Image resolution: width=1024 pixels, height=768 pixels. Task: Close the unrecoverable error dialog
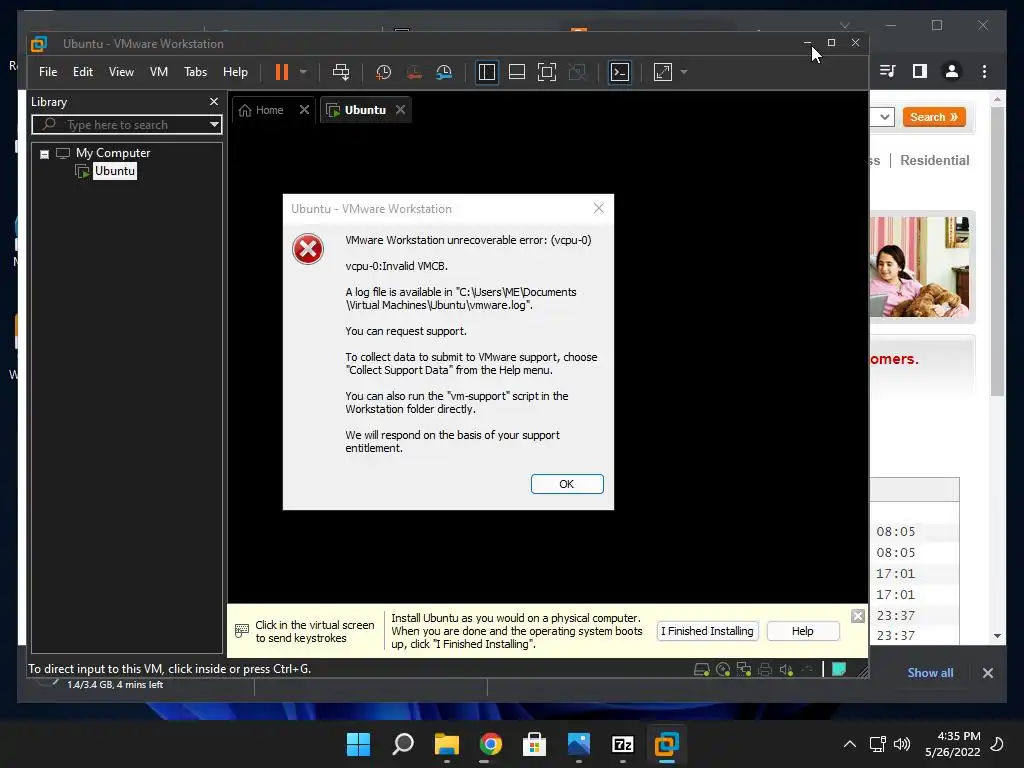tap(599, 208)
